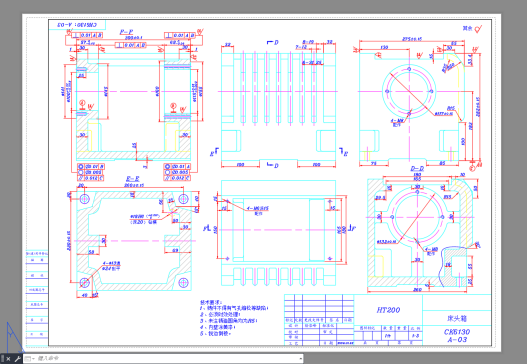Select the 床头箱 title block text
The height and width of the screenshot is (364, 527).
pos(457,318)
